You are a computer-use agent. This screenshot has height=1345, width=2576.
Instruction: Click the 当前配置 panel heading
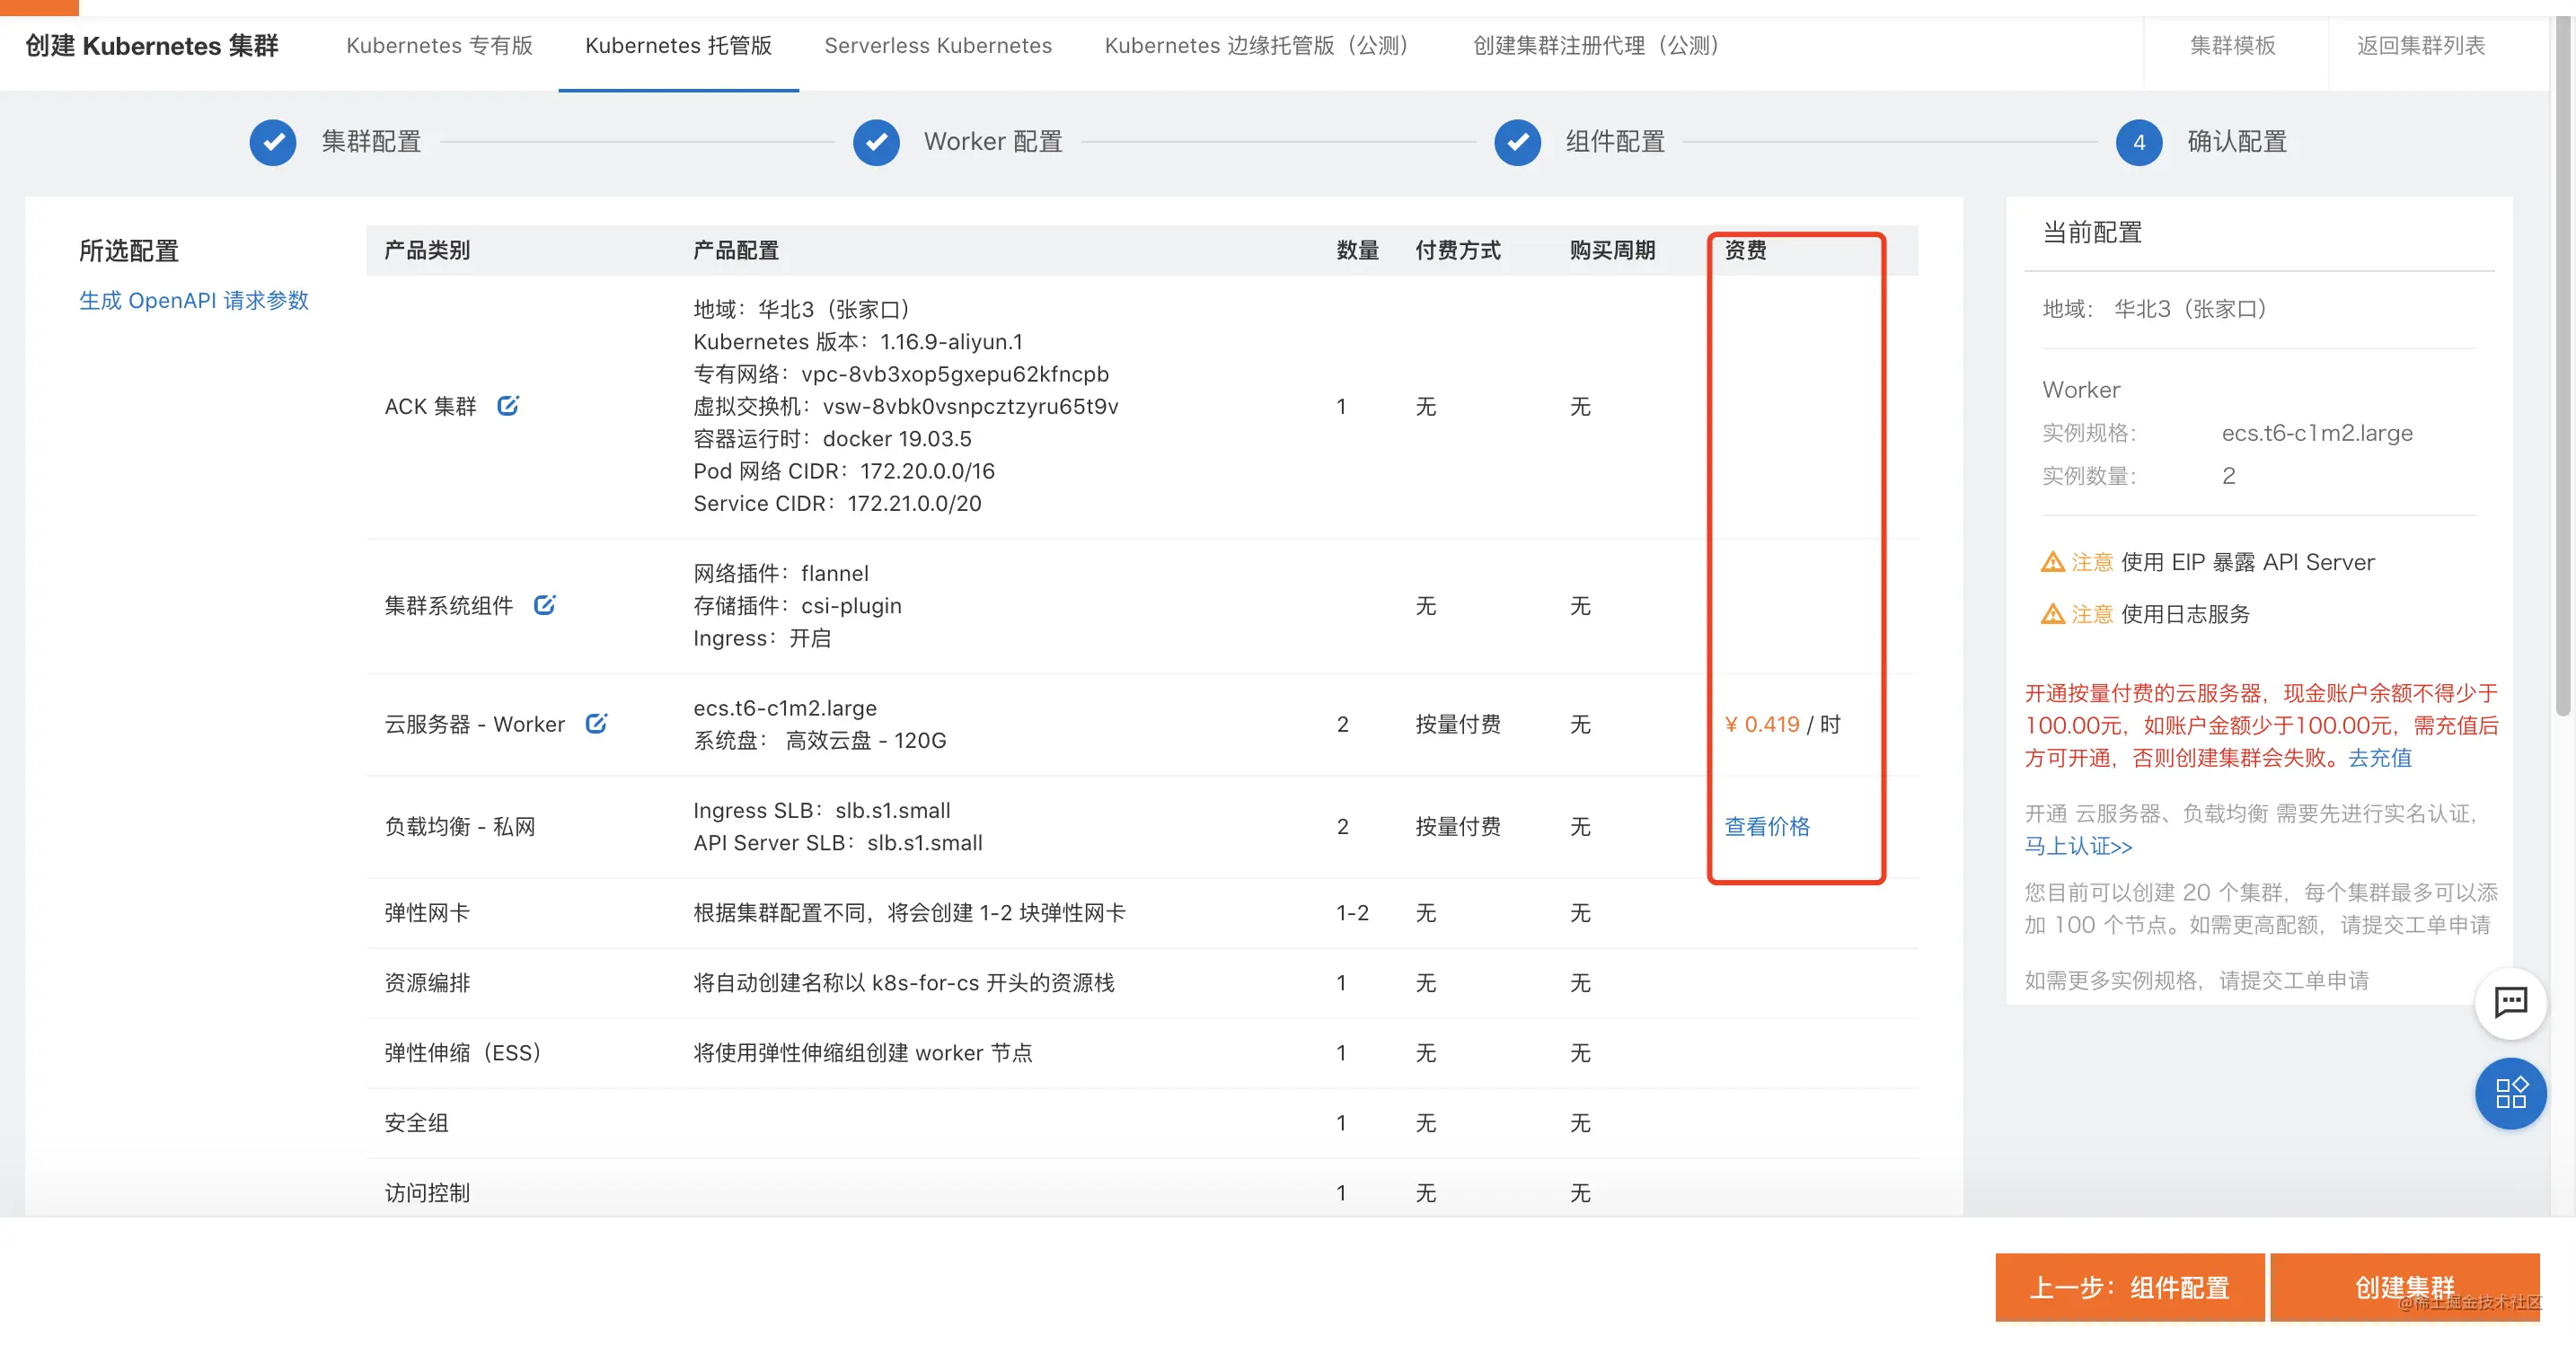pyautogui.click(x=2092, y=233)
